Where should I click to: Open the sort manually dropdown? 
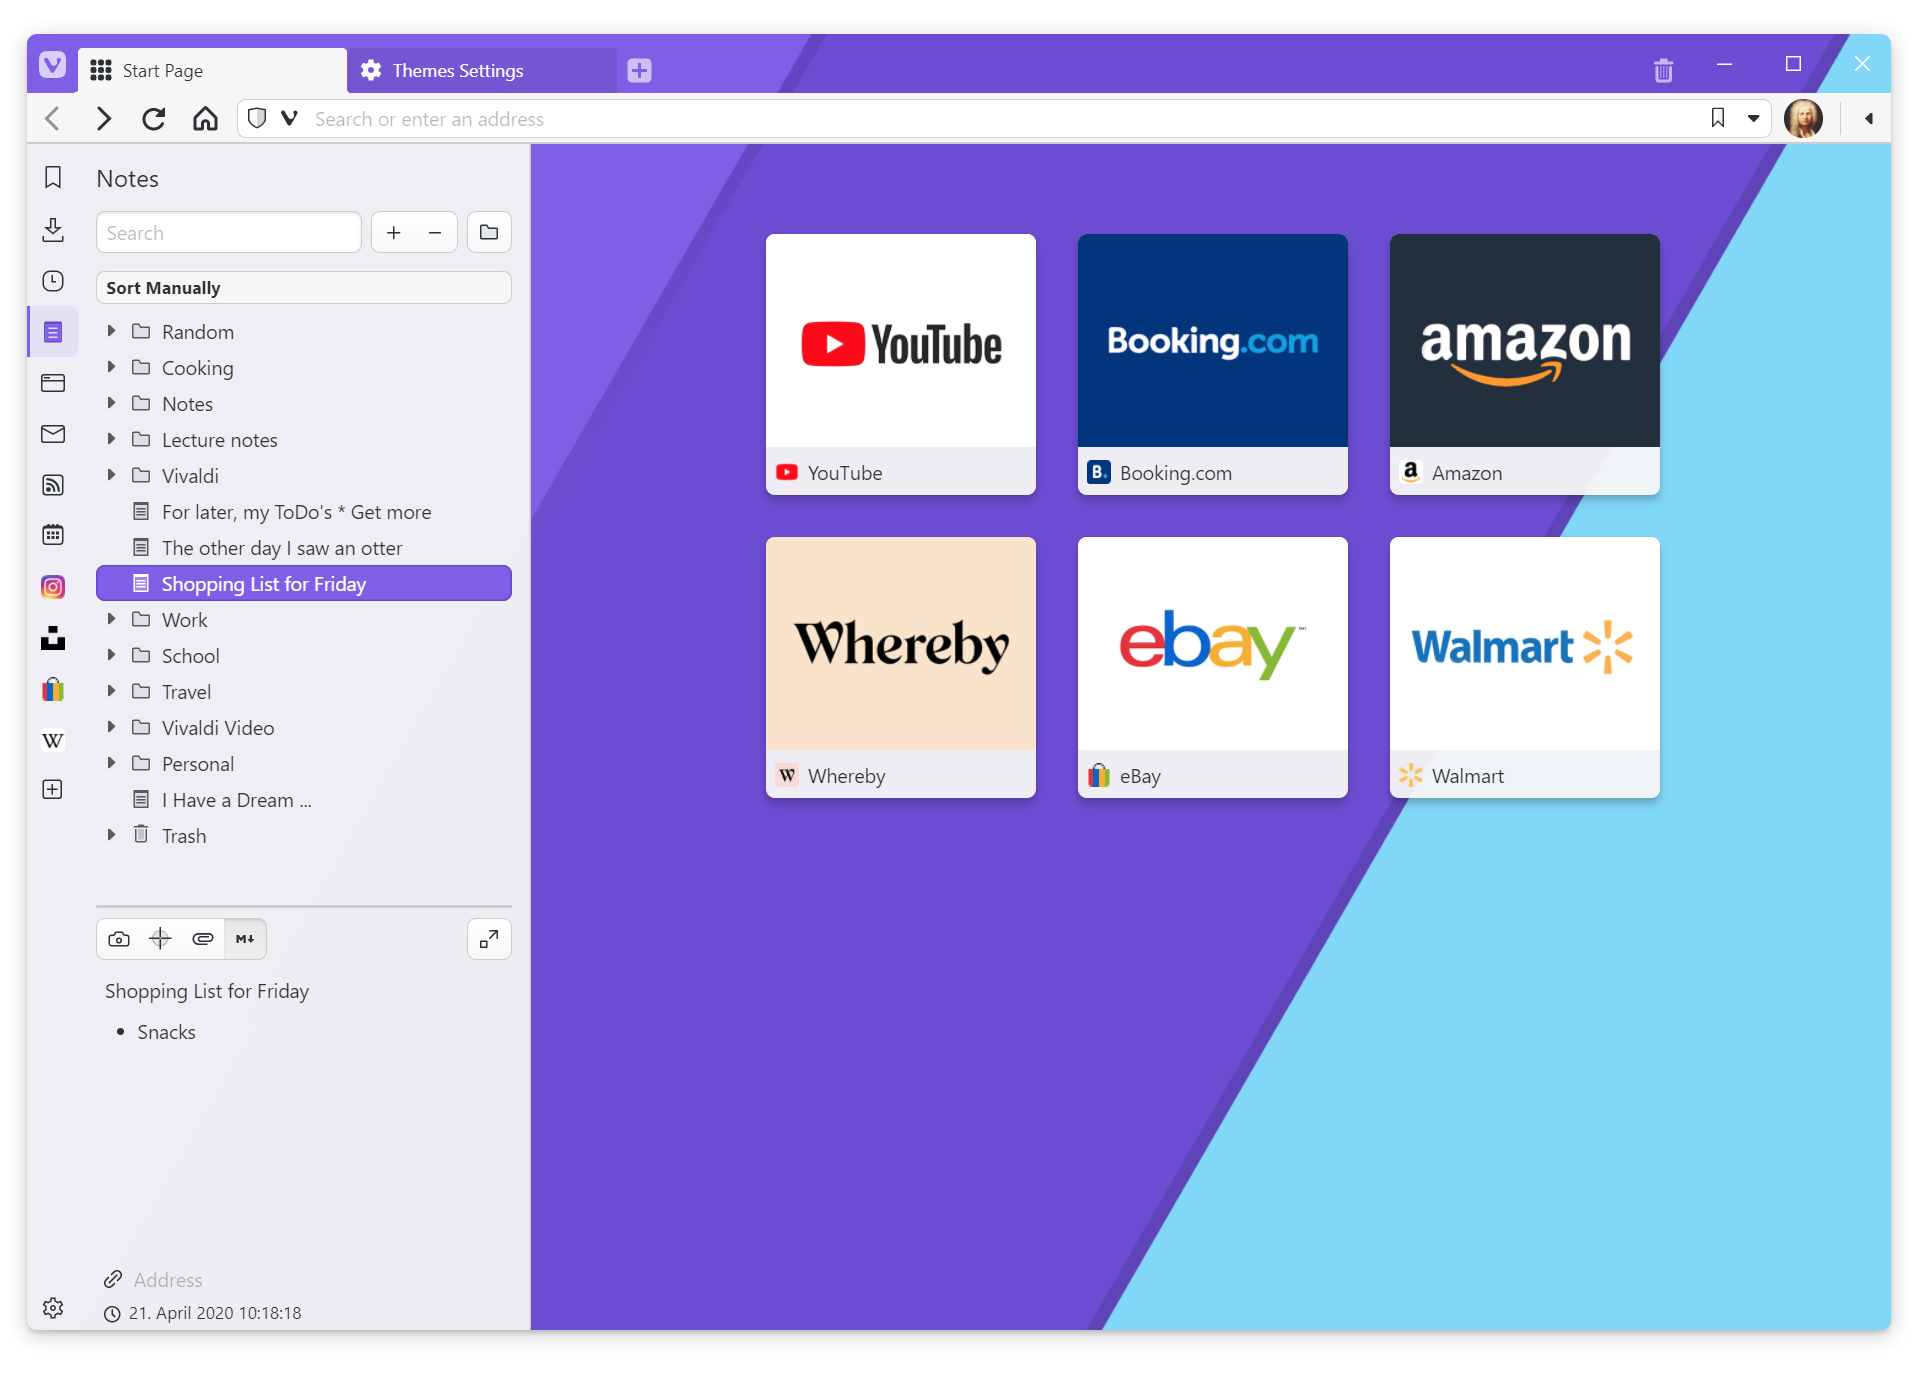click(303, 288)
